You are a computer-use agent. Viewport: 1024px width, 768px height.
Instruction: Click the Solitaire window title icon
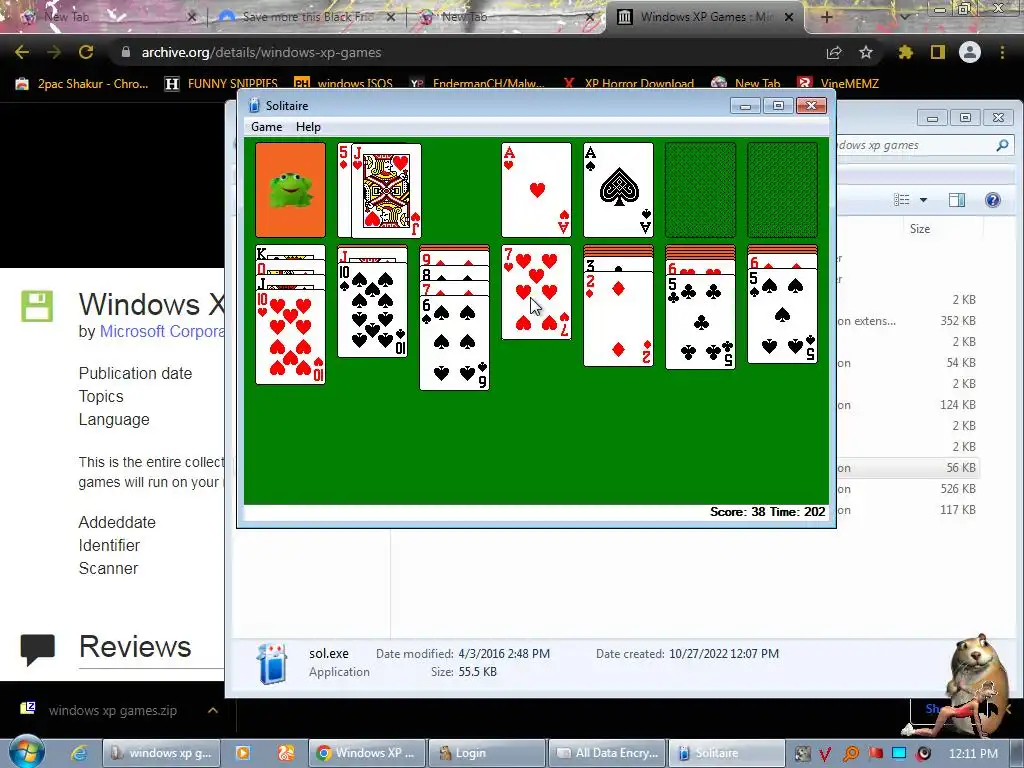(254, 105)
